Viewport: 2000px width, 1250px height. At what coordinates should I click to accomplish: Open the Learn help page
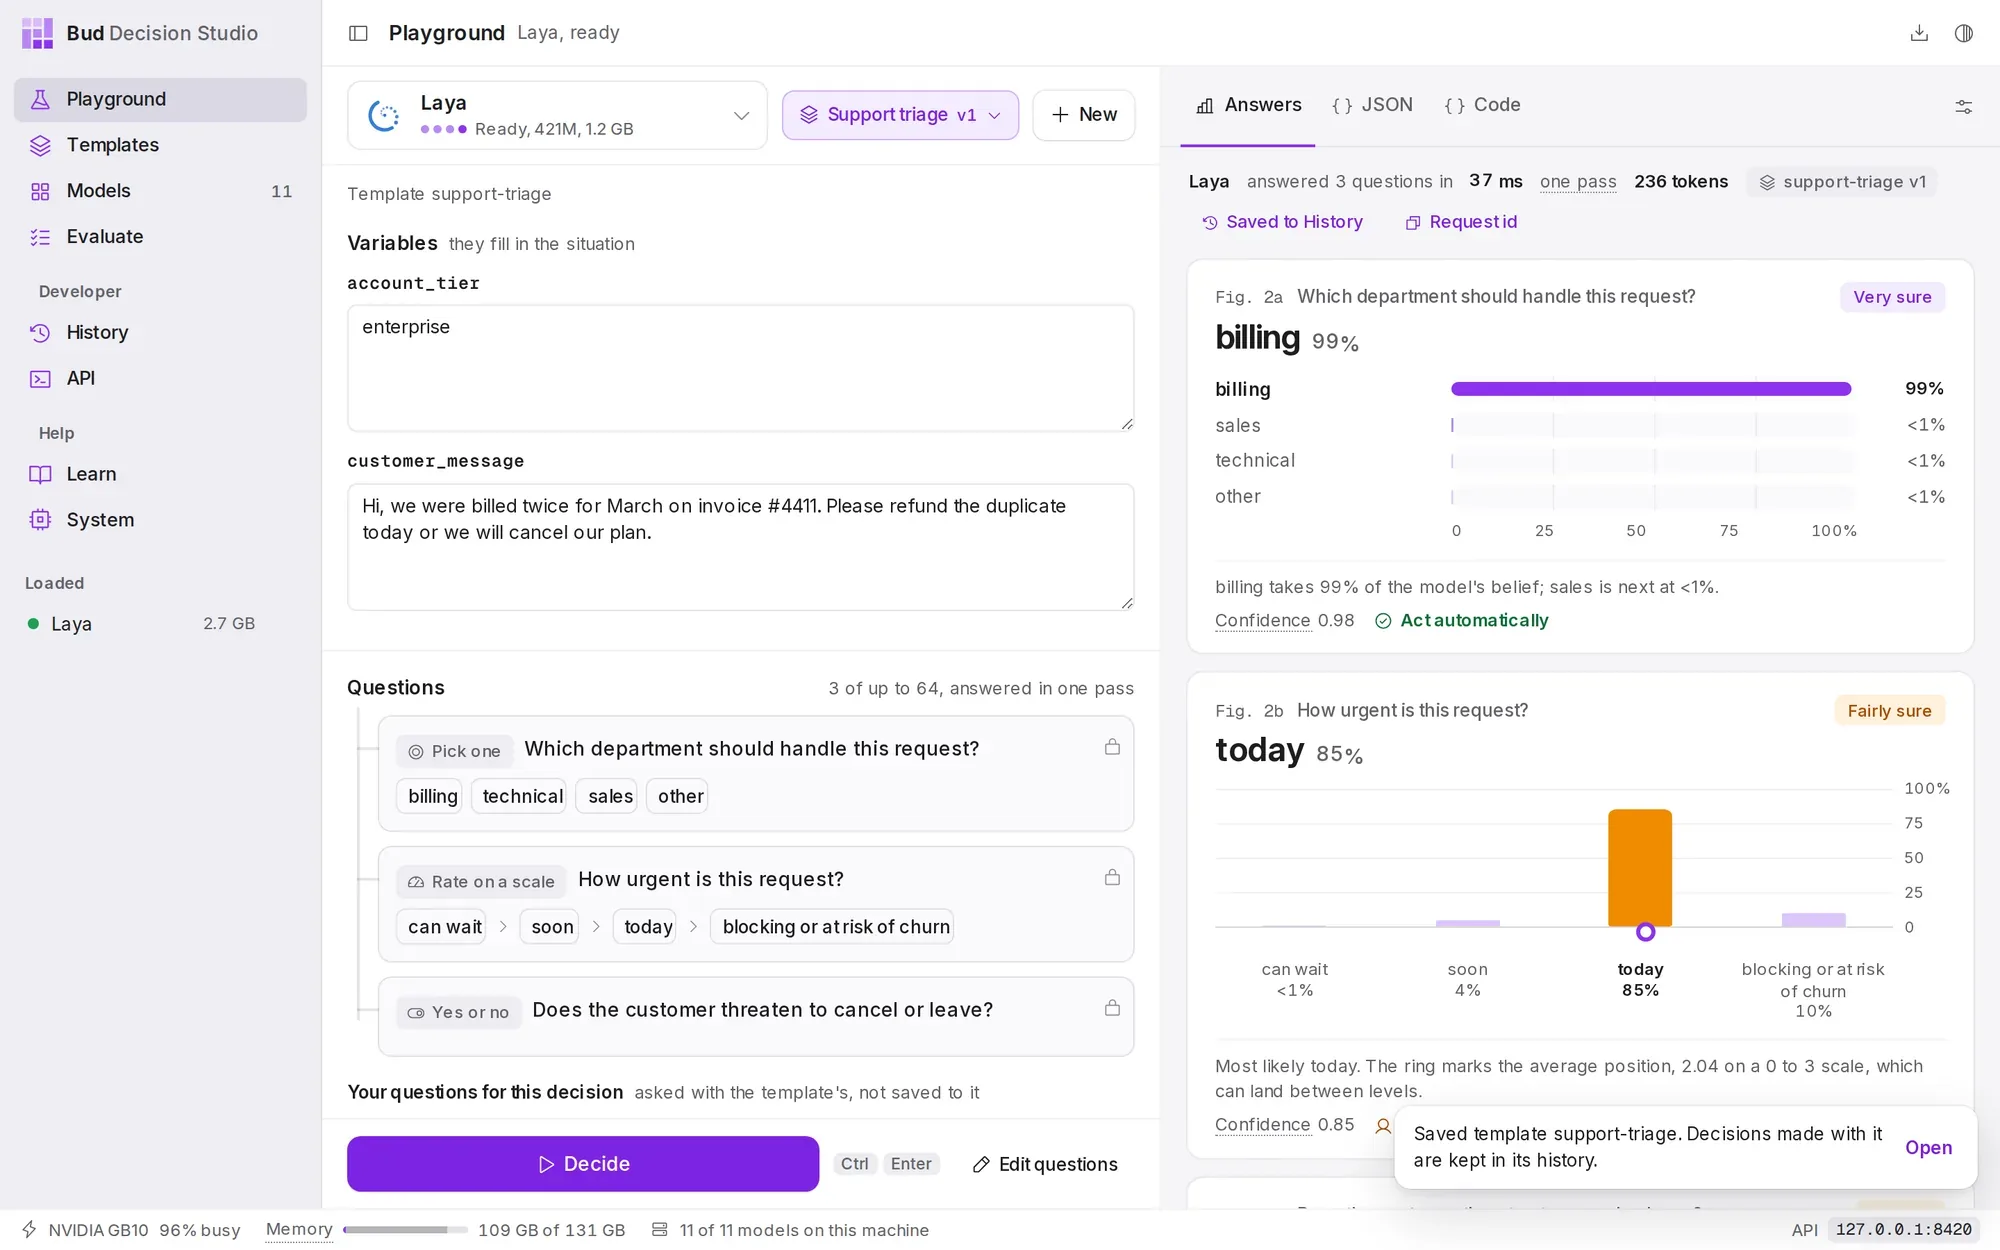click(x=160, y=475)
